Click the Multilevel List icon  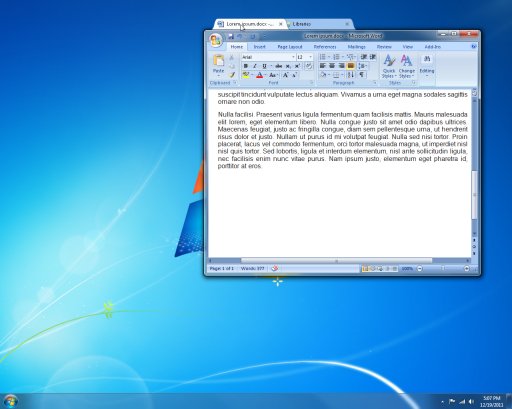click(x=350, y=57)
